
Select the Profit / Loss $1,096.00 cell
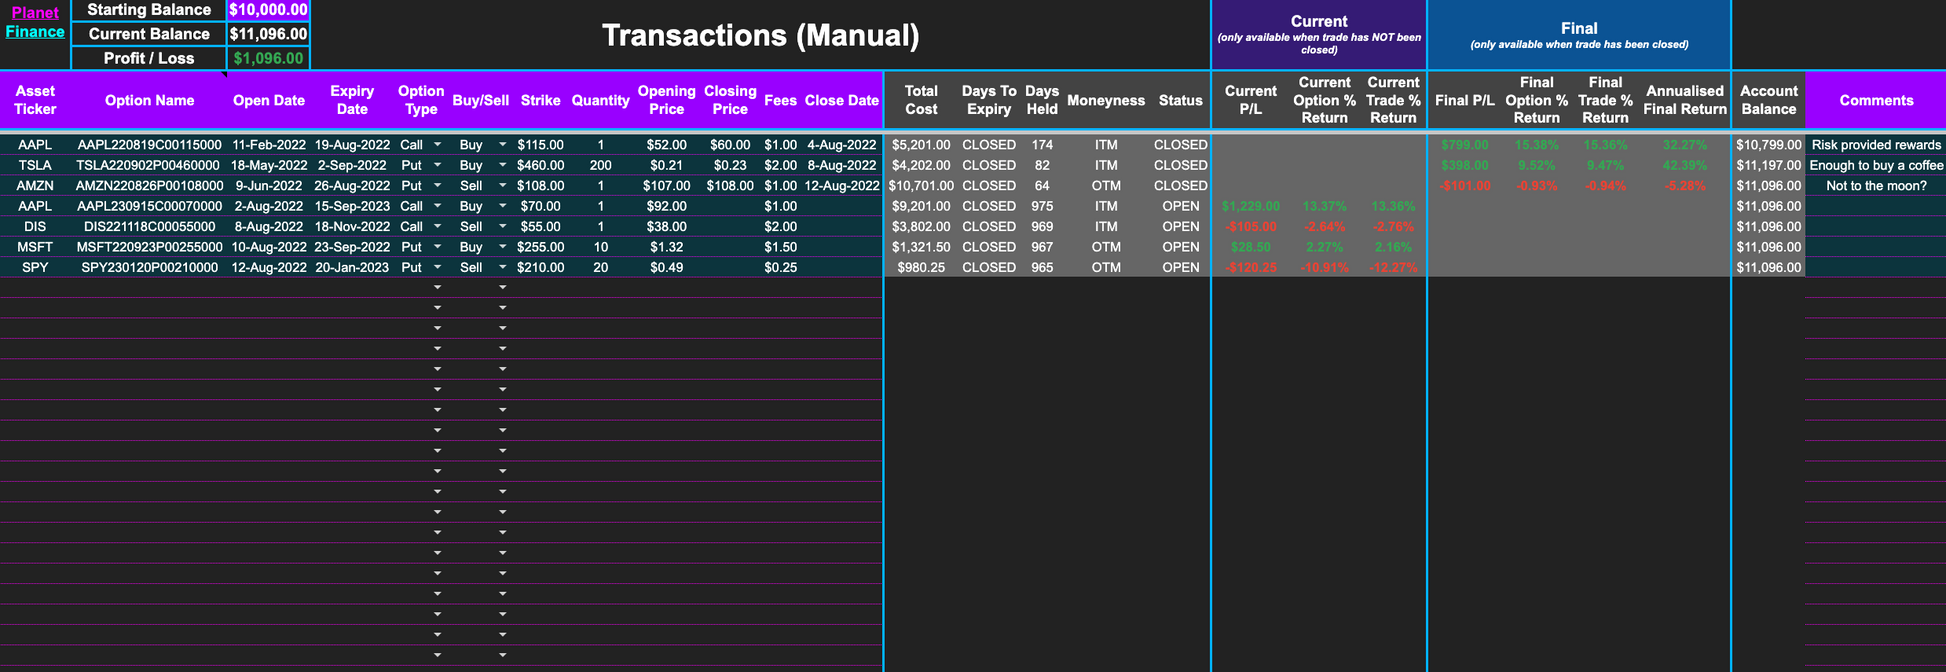(x=268, y=58)
